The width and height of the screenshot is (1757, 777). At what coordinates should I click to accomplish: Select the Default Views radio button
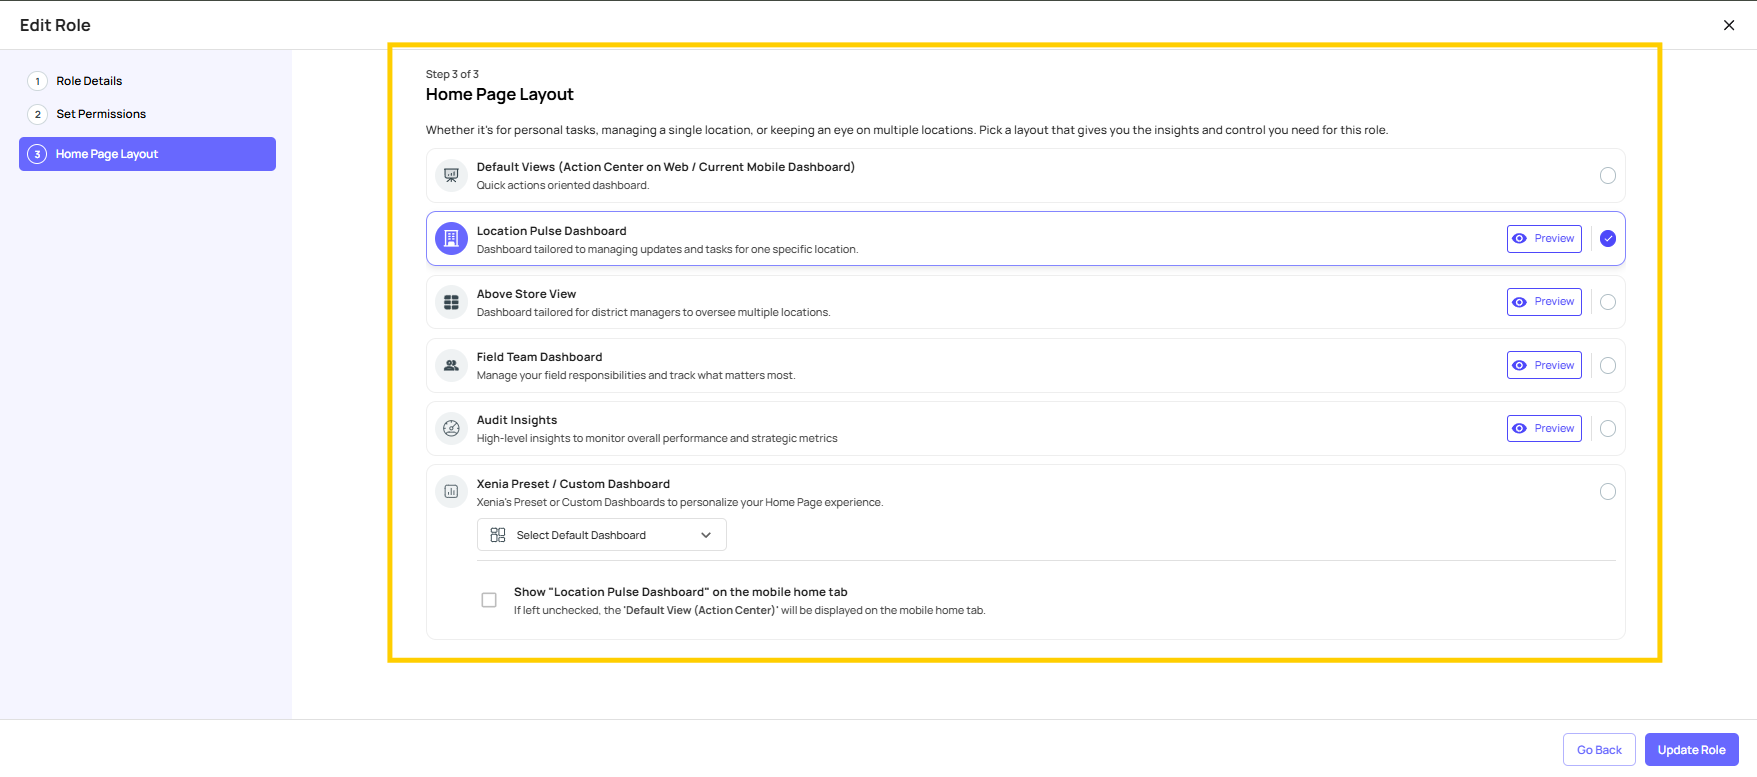(x=1607, y=175)
